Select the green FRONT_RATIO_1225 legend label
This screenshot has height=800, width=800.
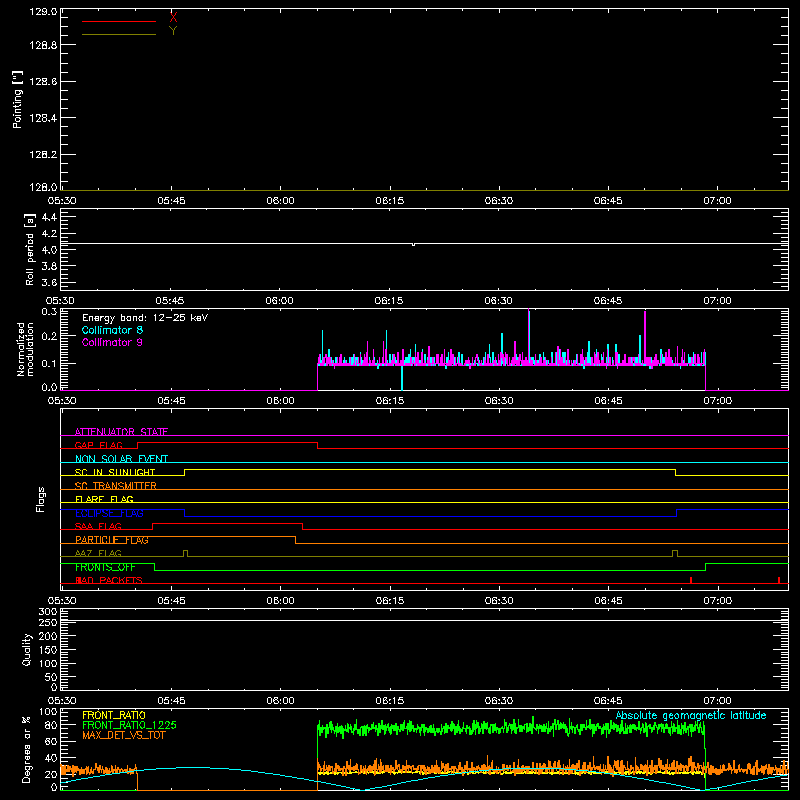pyautogui.click(x=130, y=725)
